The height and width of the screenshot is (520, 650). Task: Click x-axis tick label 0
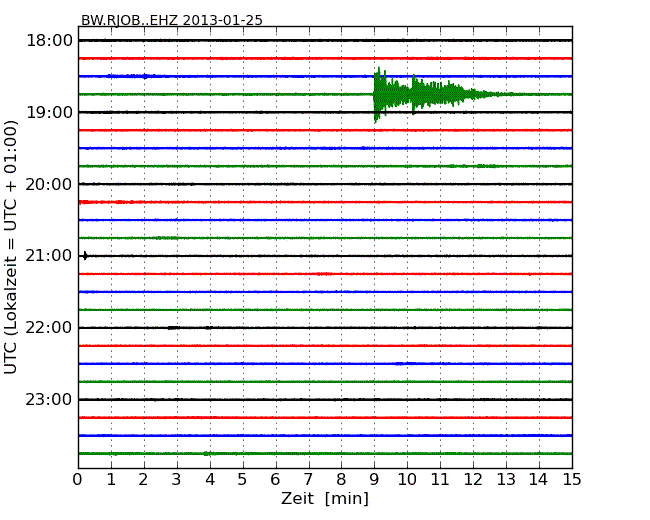[x=78, y=479]
